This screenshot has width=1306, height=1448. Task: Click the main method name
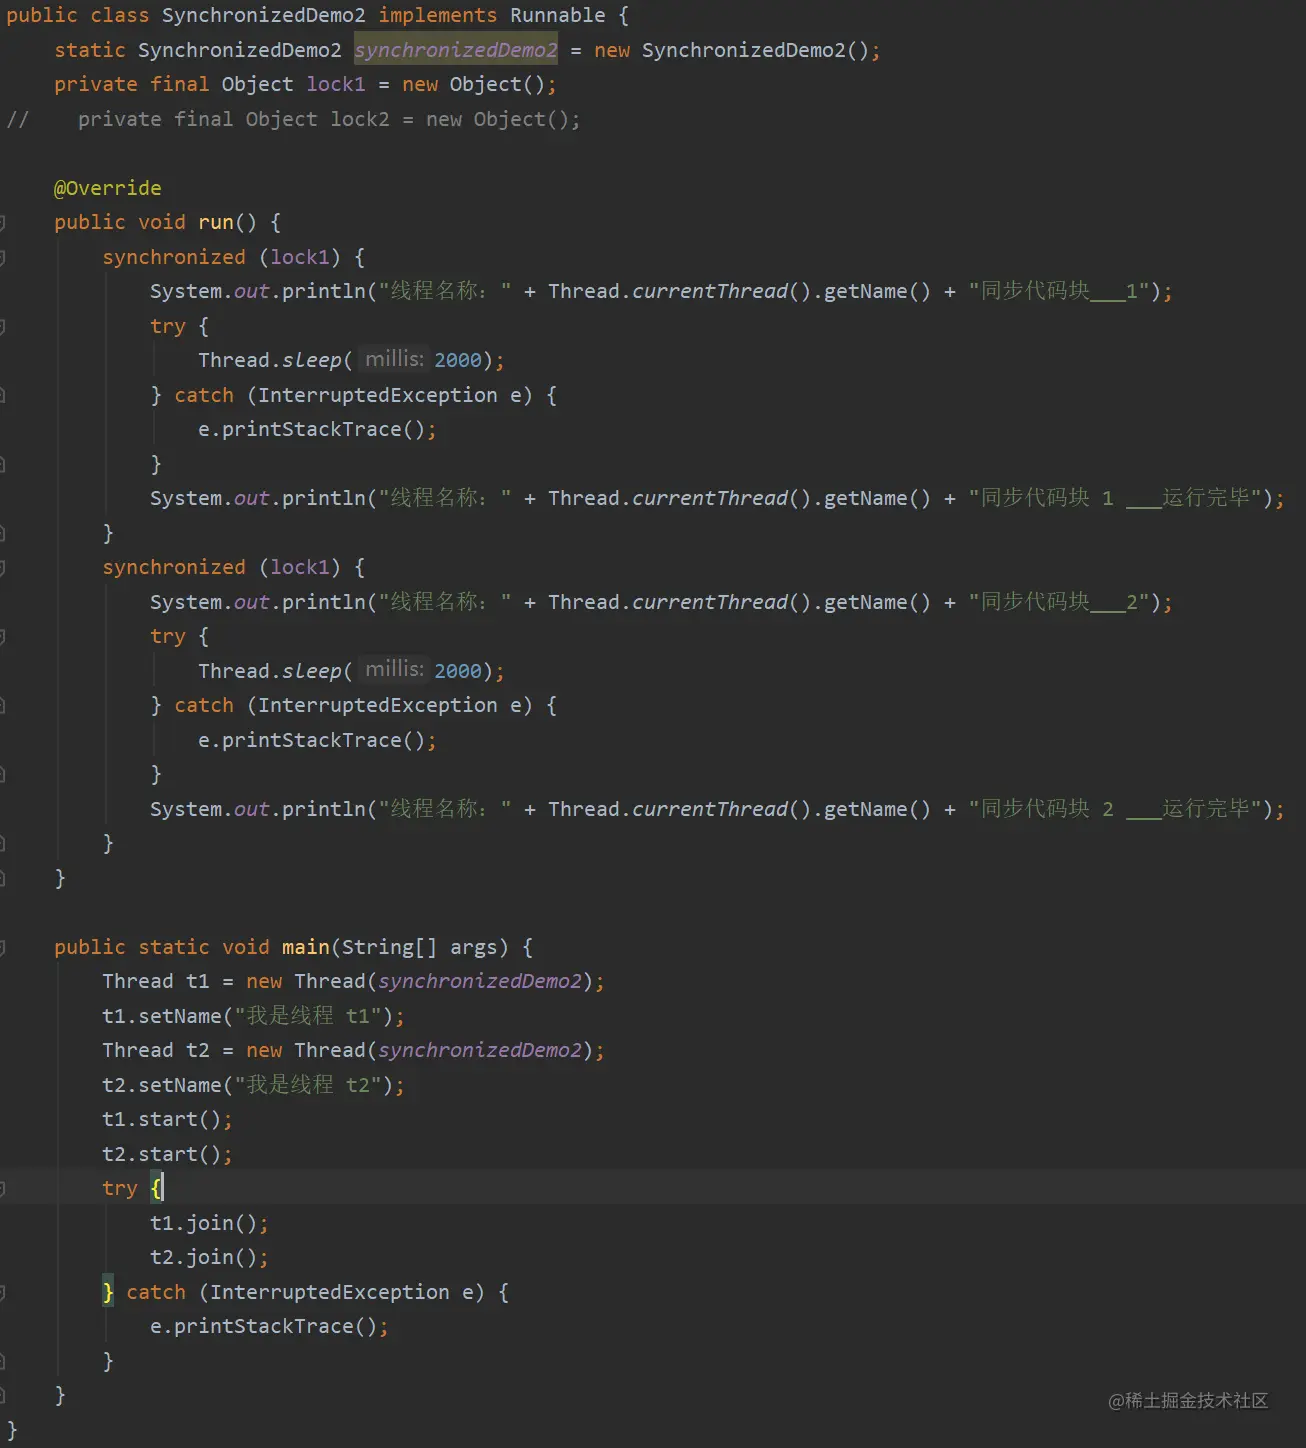pyautogui.click(x=306, y=947)
